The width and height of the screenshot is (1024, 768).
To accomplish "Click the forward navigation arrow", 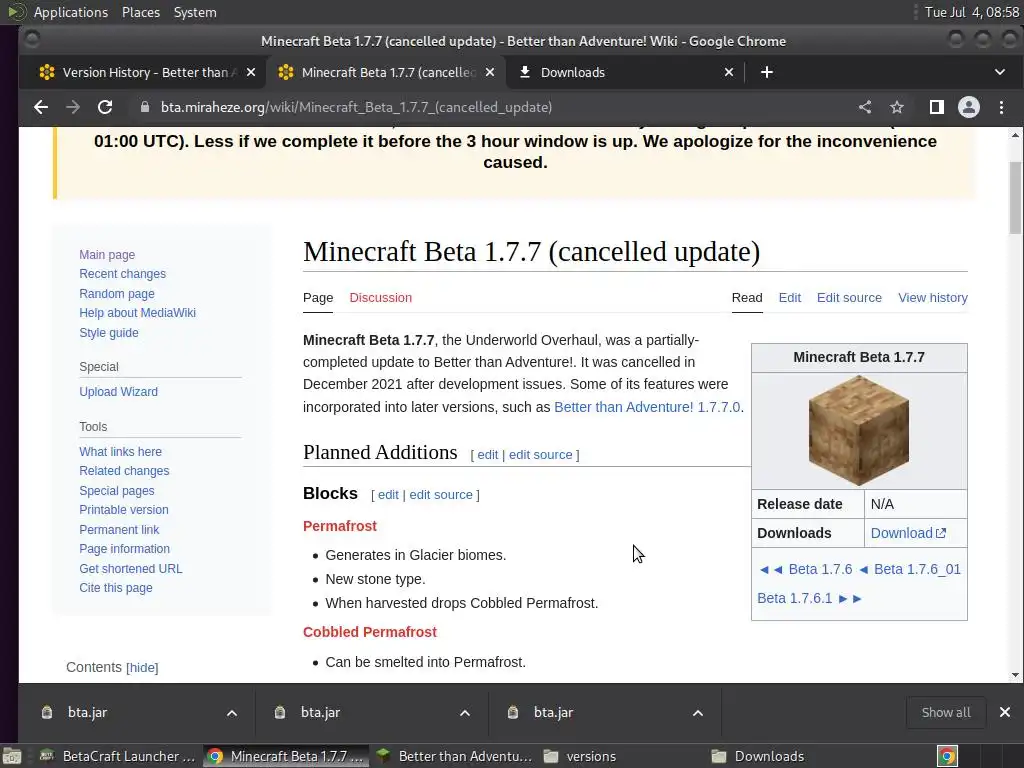I will tap(72, 107).
